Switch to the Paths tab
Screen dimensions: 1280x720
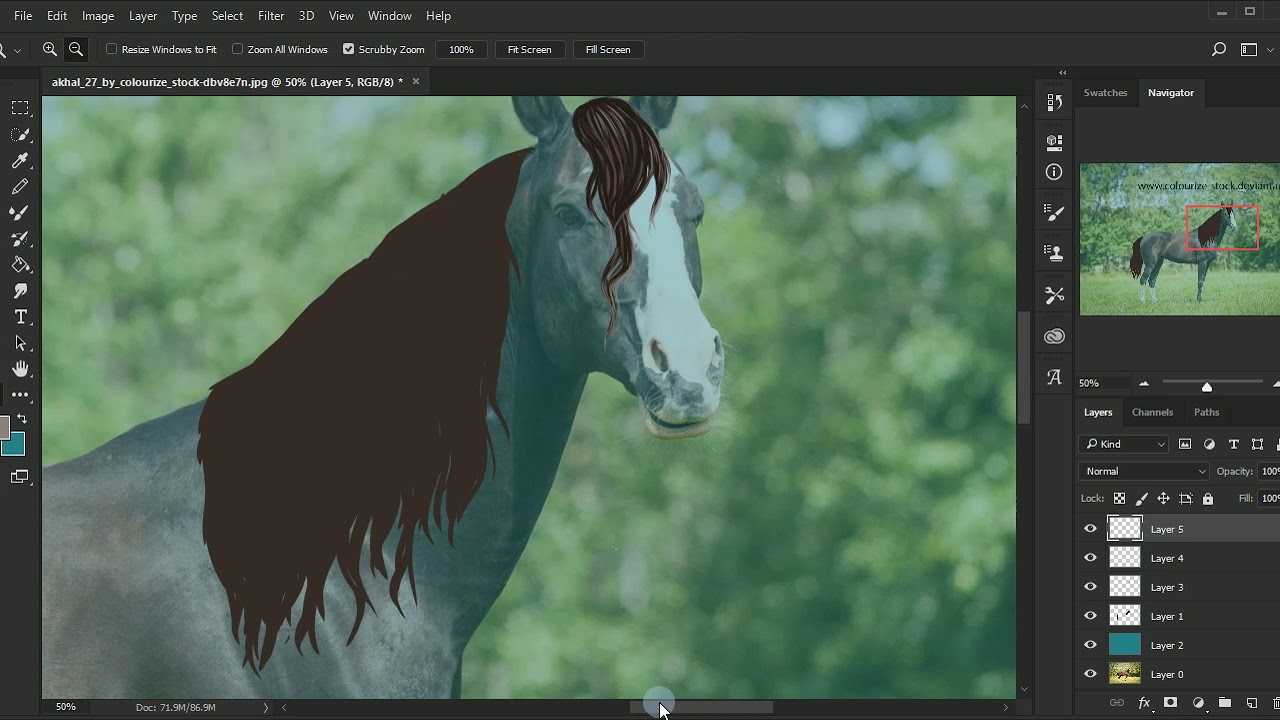pyautogui.click(x=1206, y=412)
